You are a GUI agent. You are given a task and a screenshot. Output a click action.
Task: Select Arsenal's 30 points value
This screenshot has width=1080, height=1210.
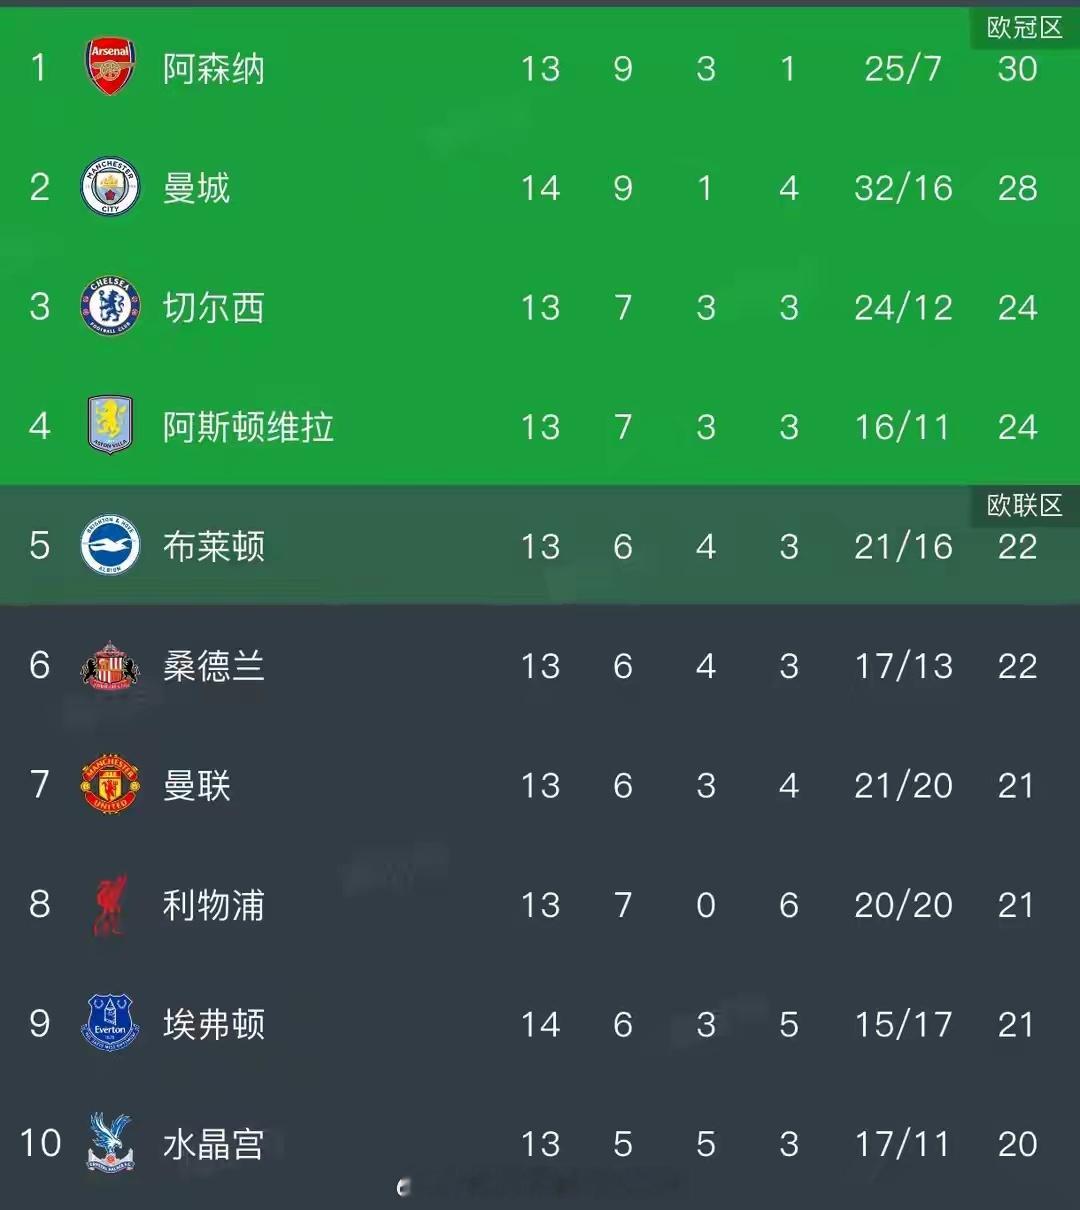1017,69
